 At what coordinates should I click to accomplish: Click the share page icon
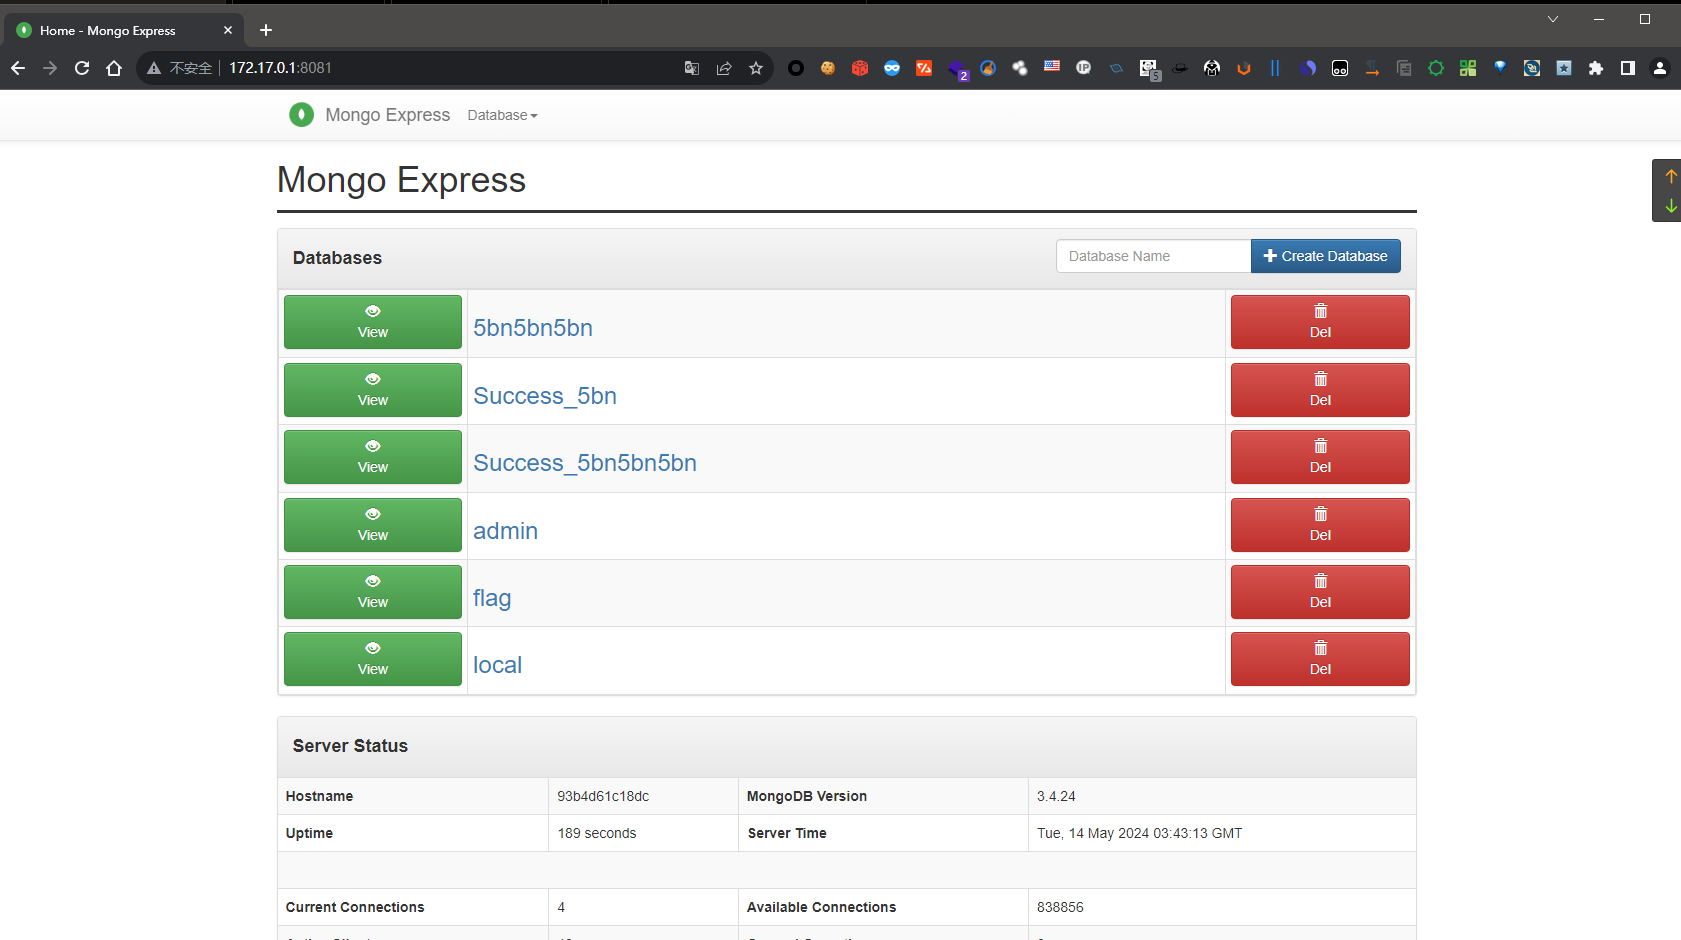point(724,68)
